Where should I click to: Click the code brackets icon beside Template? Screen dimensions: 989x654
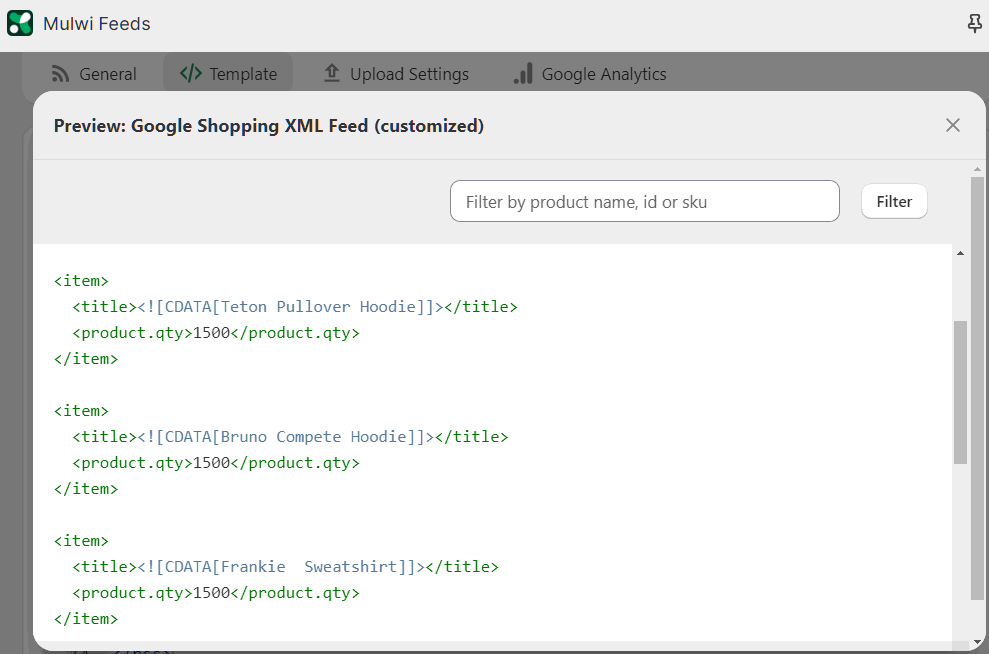pos(190,74)
